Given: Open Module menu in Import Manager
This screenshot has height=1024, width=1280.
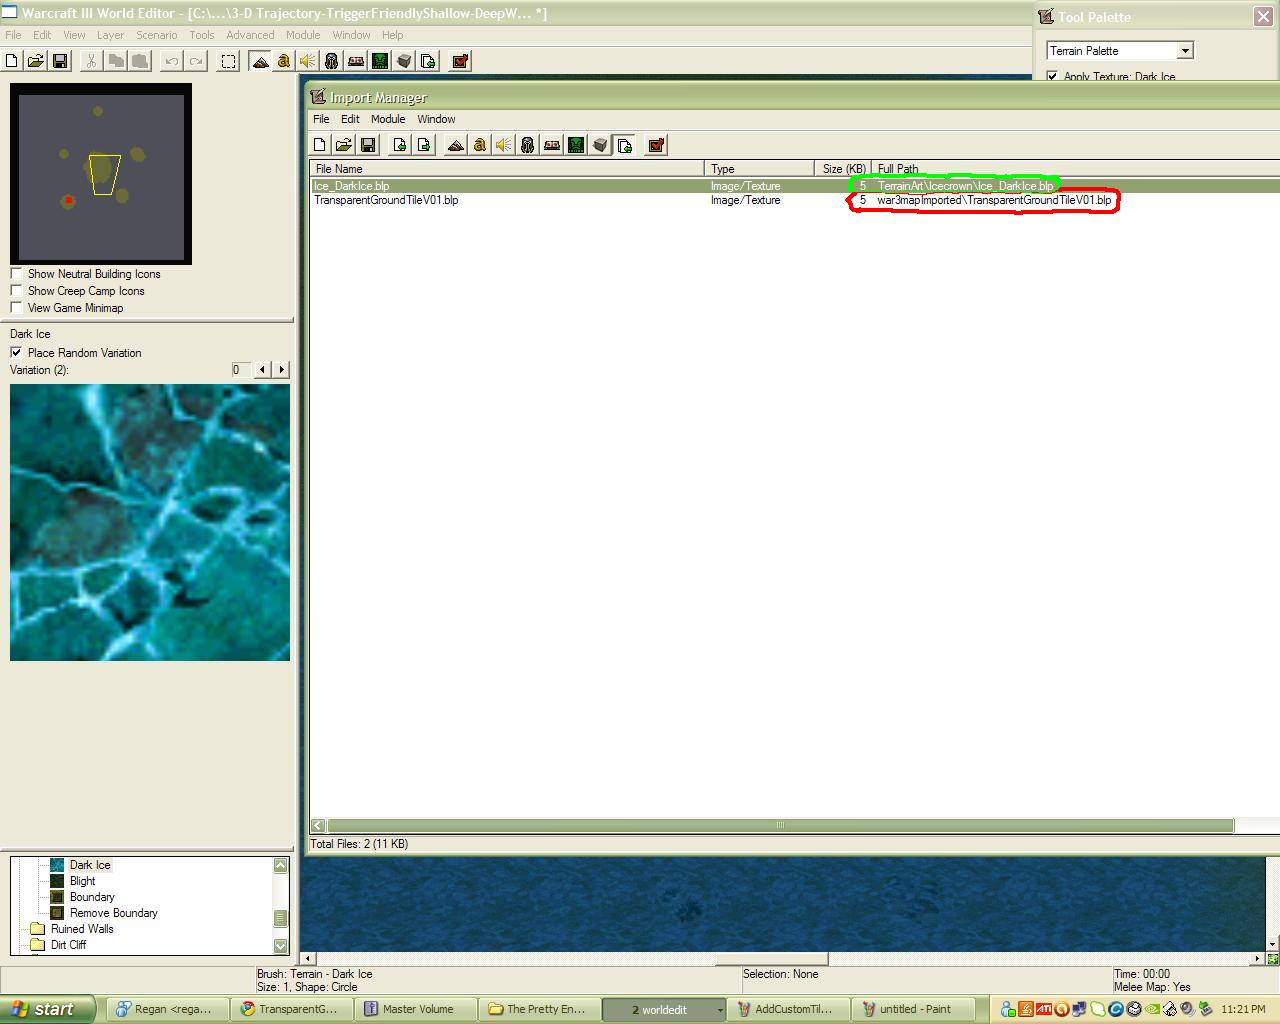Looking at the screenshot, I should coord(388,119).
